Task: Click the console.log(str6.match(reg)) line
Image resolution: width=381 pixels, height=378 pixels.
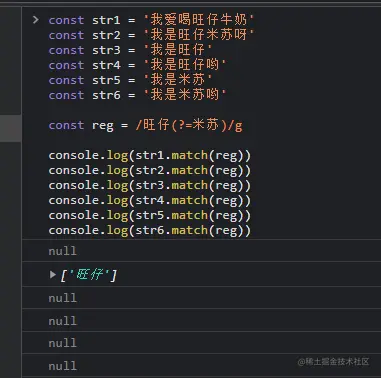Action: pyautogui.click(x=149, y=230)
